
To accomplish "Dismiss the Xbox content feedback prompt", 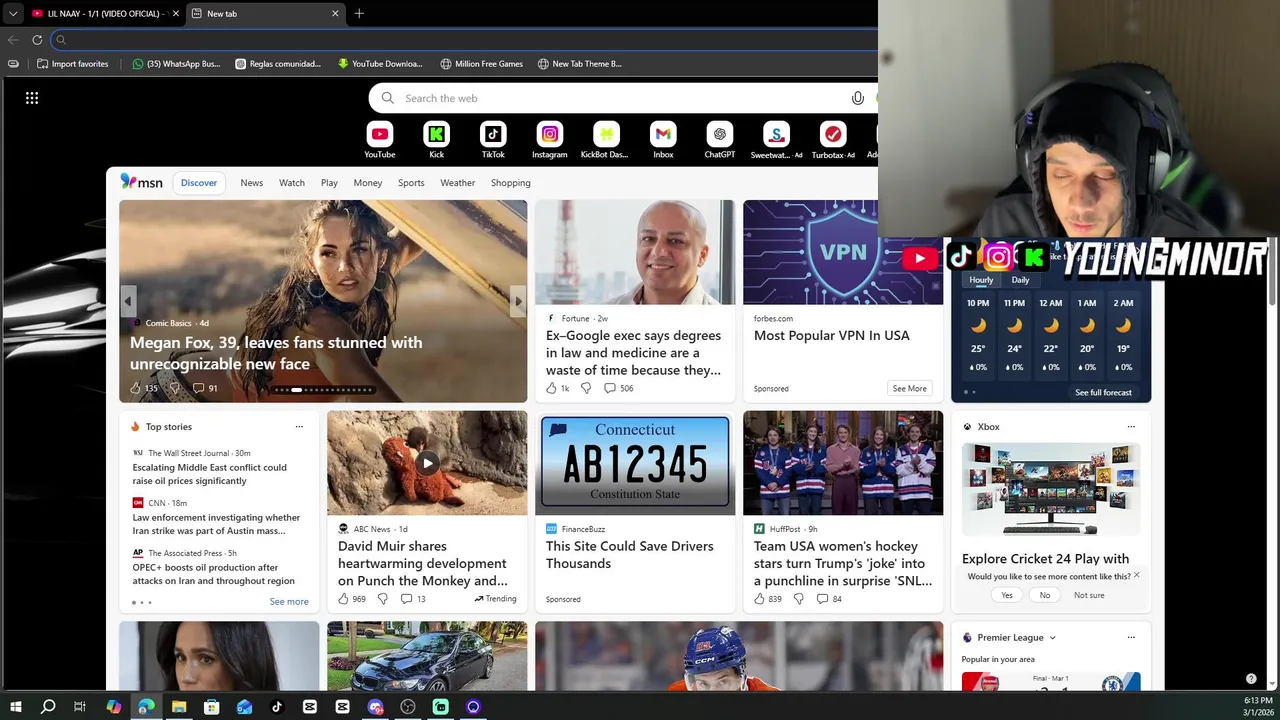I will pyautogui.click(x=1137, y=575).
